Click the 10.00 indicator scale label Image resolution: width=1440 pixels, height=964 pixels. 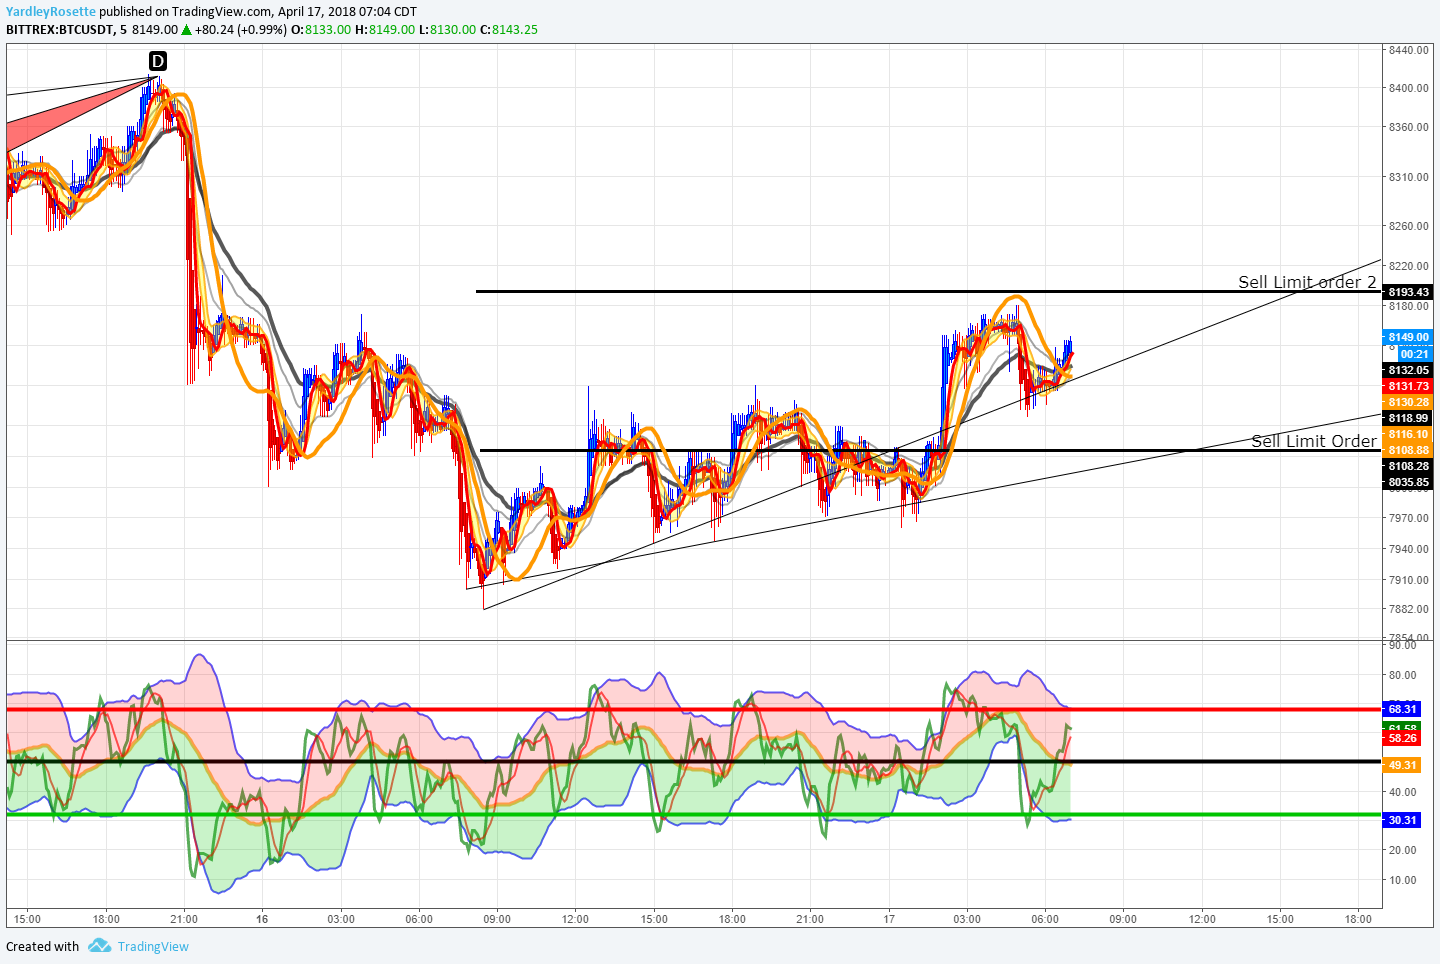[1402, 880]
